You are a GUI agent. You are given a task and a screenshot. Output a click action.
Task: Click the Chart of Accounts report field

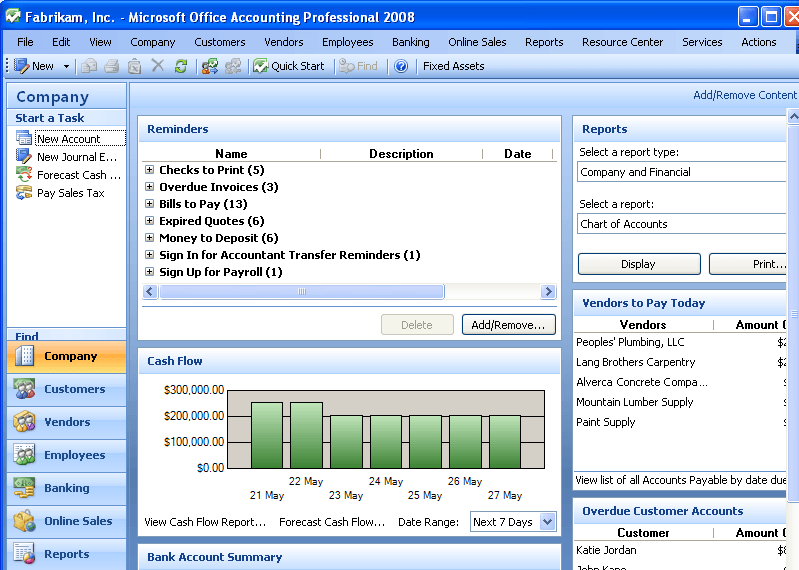click(x=682, y=224)
